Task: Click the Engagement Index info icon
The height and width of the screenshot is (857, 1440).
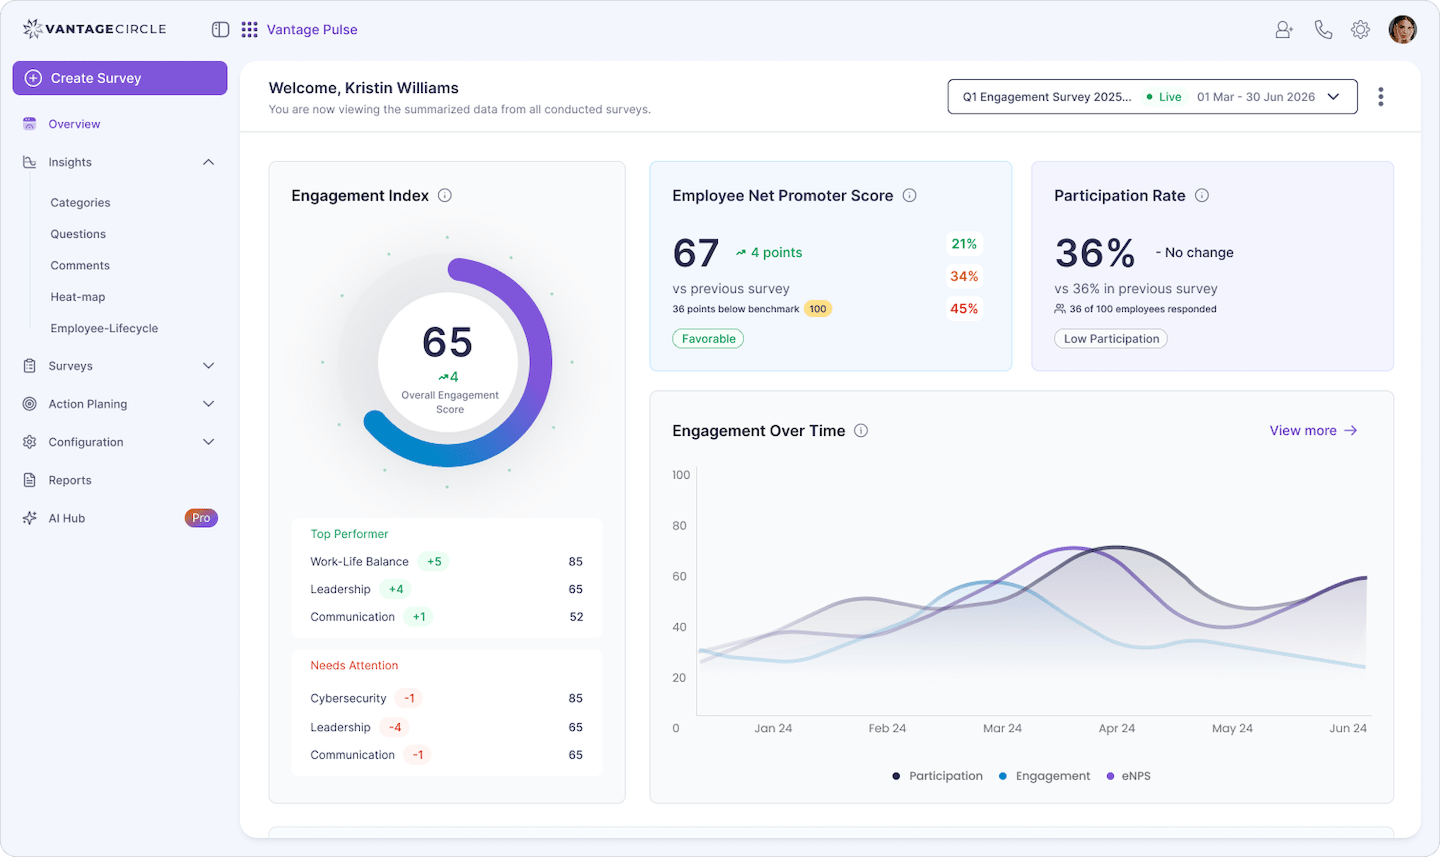Action: tap(443, 195)
